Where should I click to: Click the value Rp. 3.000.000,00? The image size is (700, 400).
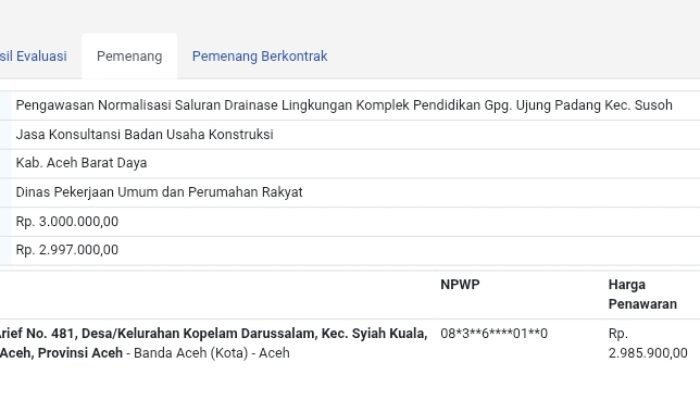[67, 221]
